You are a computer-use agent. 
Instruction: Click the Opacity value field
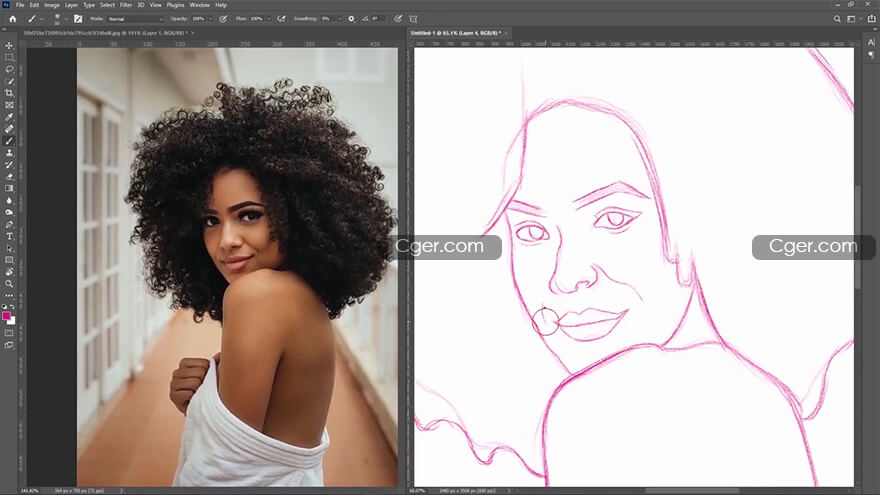pyautogui.click(x=199, y=19)
